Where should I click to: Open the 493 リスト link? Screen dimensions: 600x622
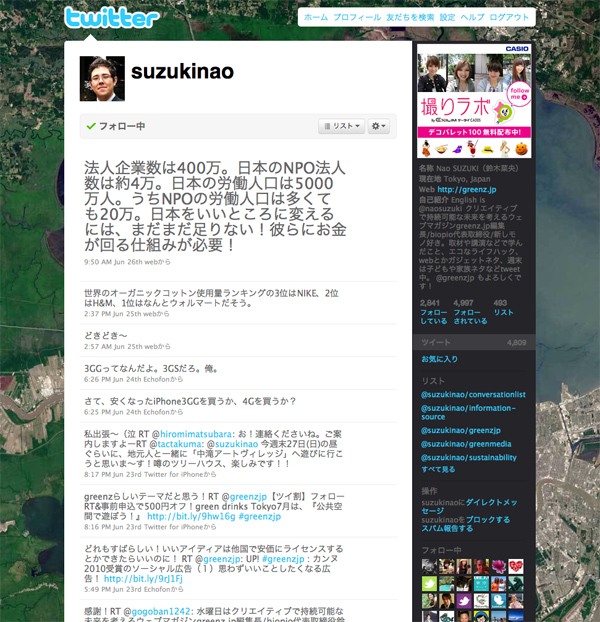pos(503,308)
